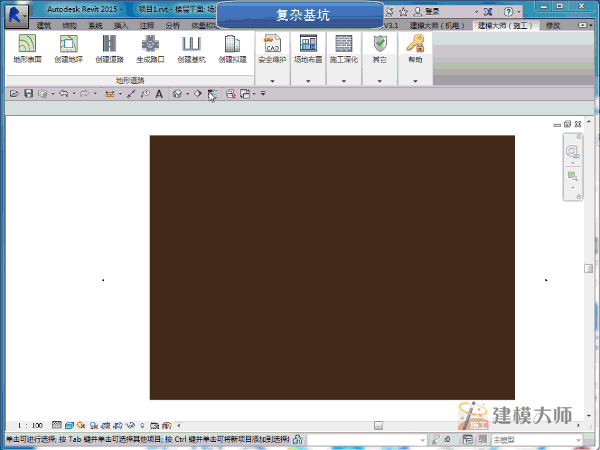Click the Switch Windows quick access icon
Image resolution: width=600 pixels, height=450 pixels.
(245, 93)
